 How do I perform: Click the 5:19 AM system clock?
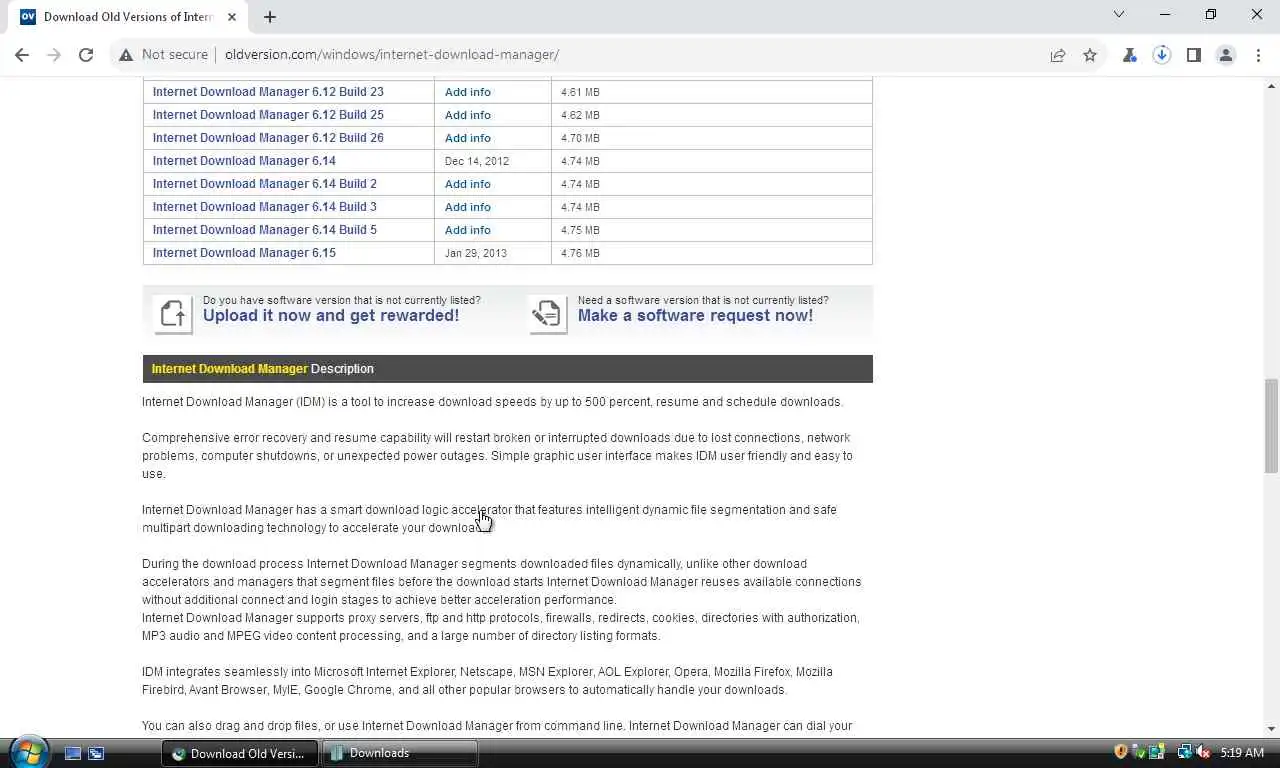(1243, 753)
